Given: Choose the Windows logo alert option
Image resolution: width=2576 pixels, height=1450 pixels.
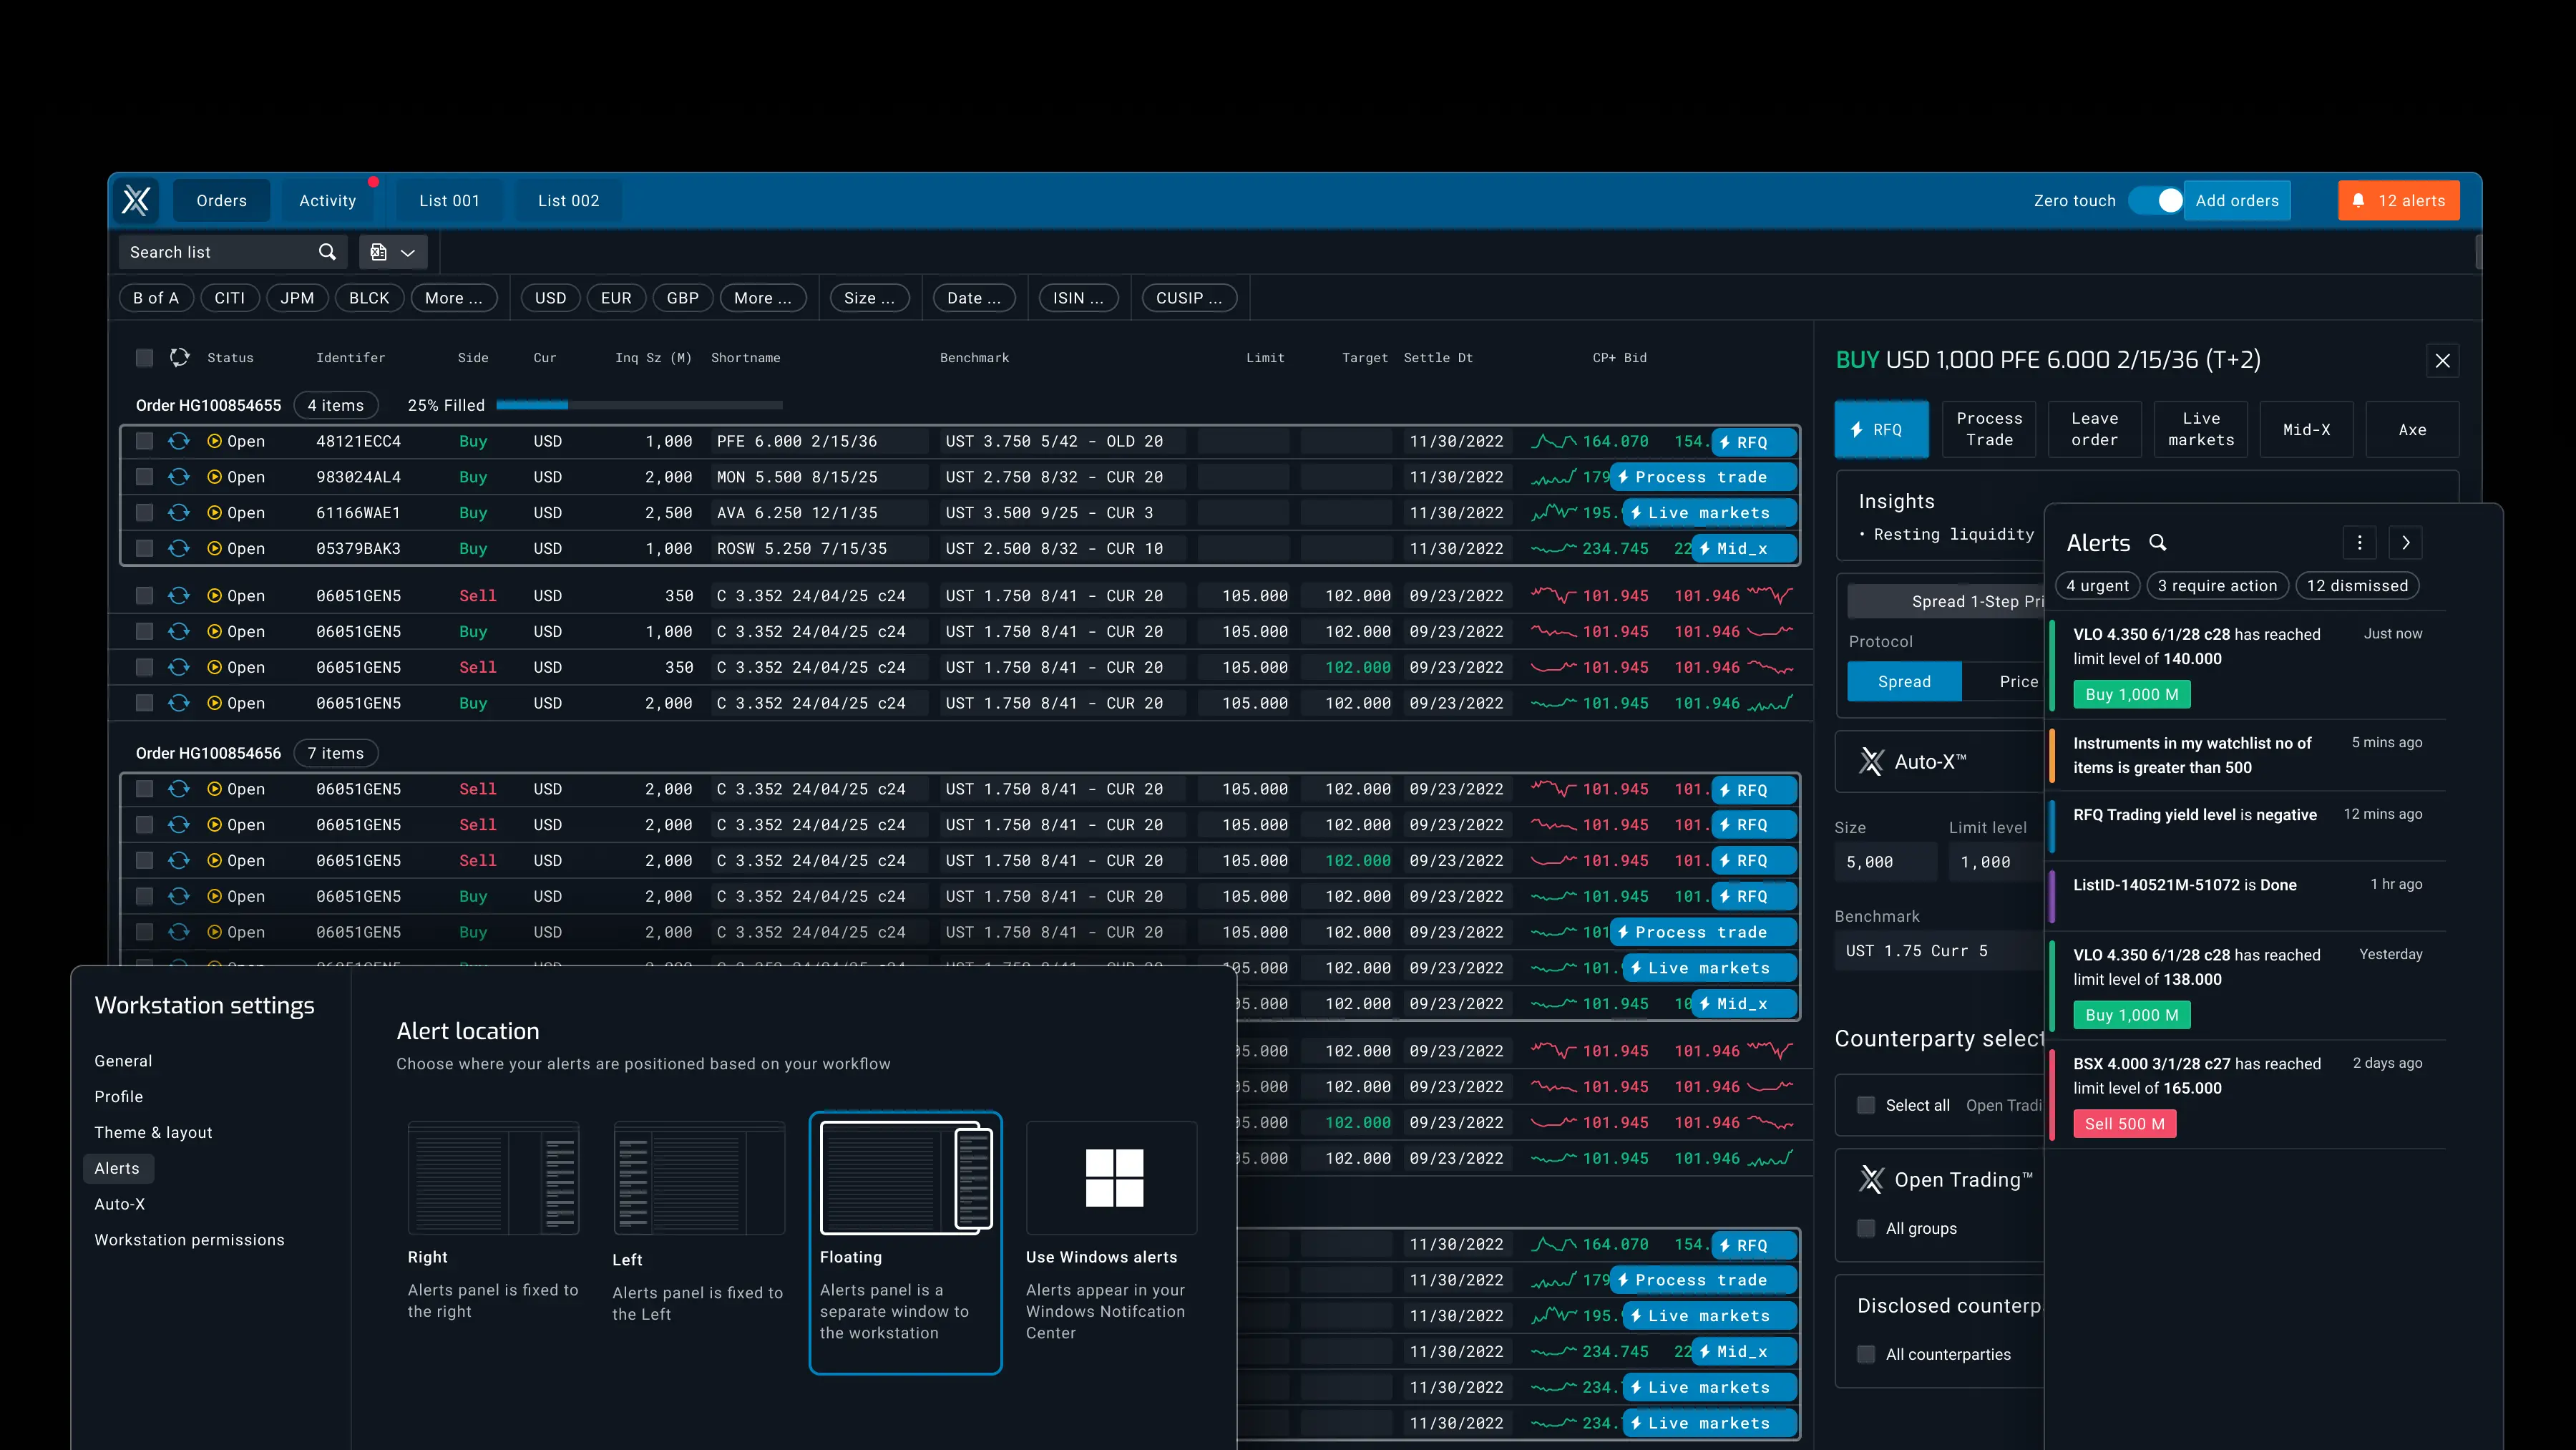Looking at the screenshot, I should [x=1113, y=1177].
